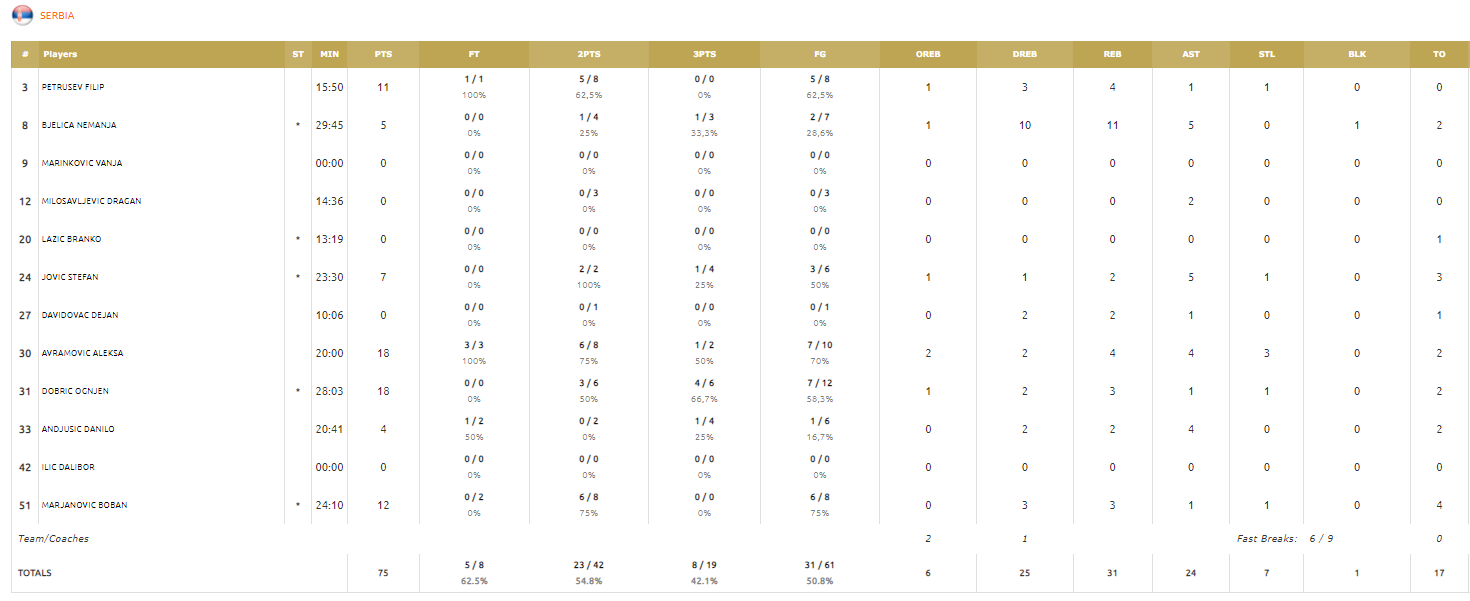Click the Players column header
The width and height of the screenshot is (1470, 601).
(60, 54)
